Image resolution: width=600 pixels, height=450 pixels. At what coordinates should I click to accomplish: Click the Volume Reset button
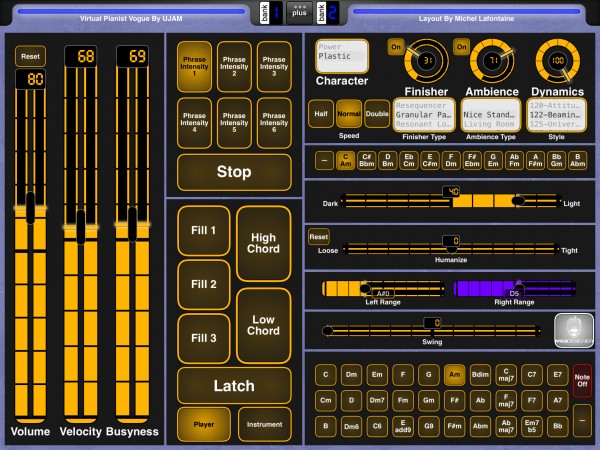click(30, 56)
